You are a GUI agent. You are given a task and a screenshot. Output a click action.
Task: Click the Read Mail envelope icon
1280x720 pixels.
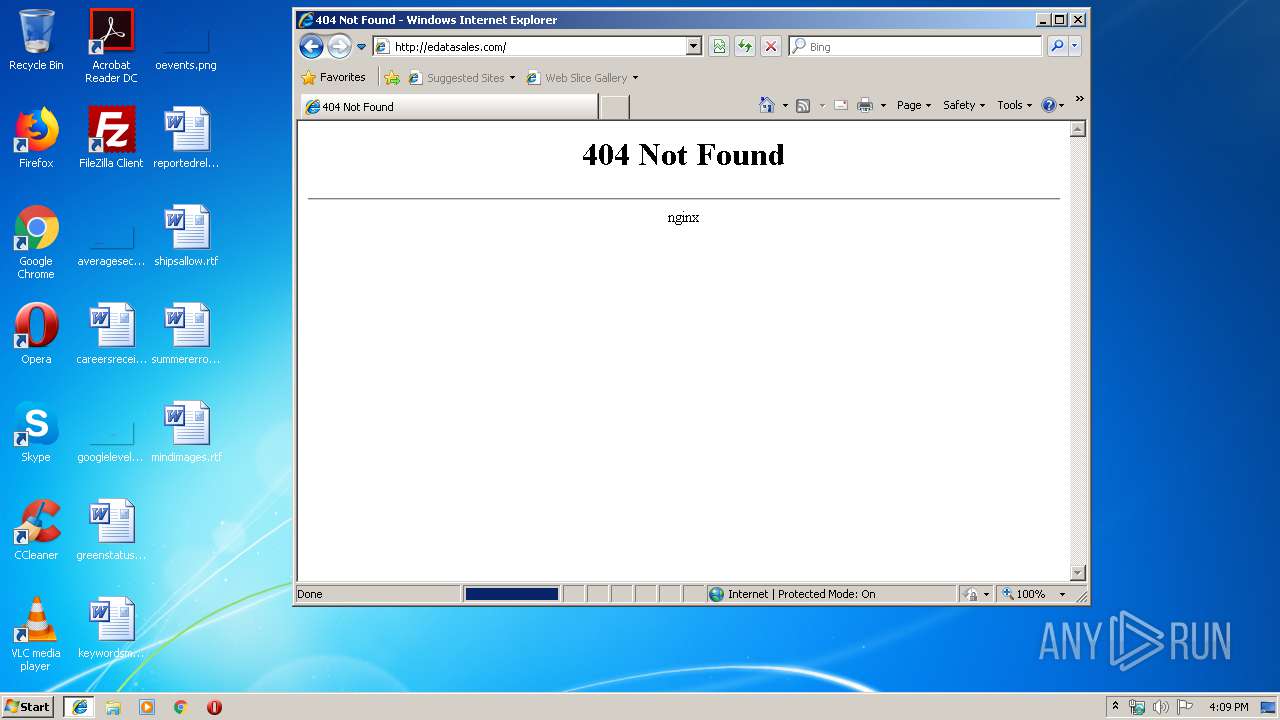click(841, 105)
